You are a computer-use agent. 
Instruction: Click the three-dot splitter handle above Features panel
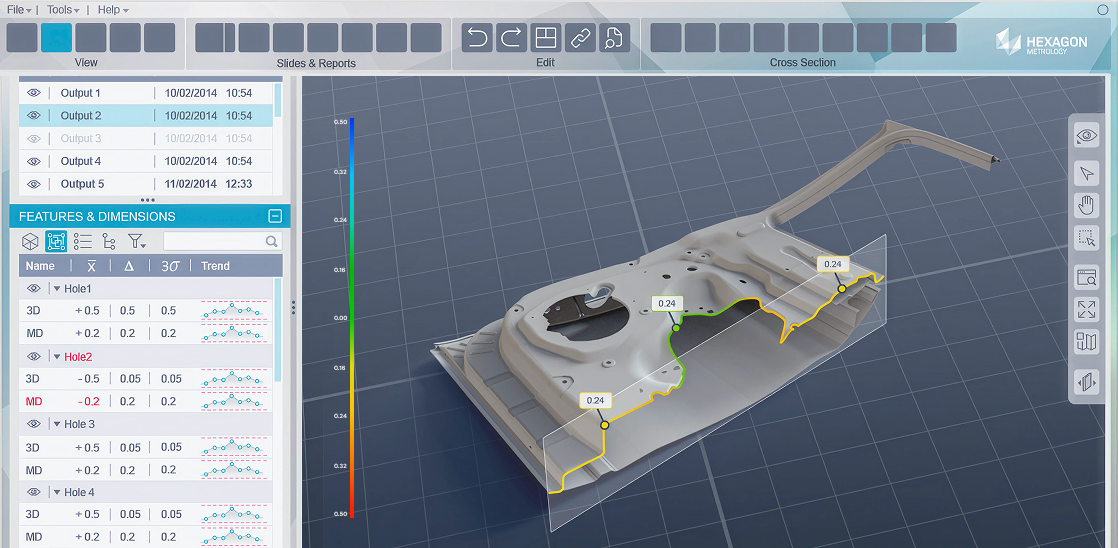tap(148, 200)
